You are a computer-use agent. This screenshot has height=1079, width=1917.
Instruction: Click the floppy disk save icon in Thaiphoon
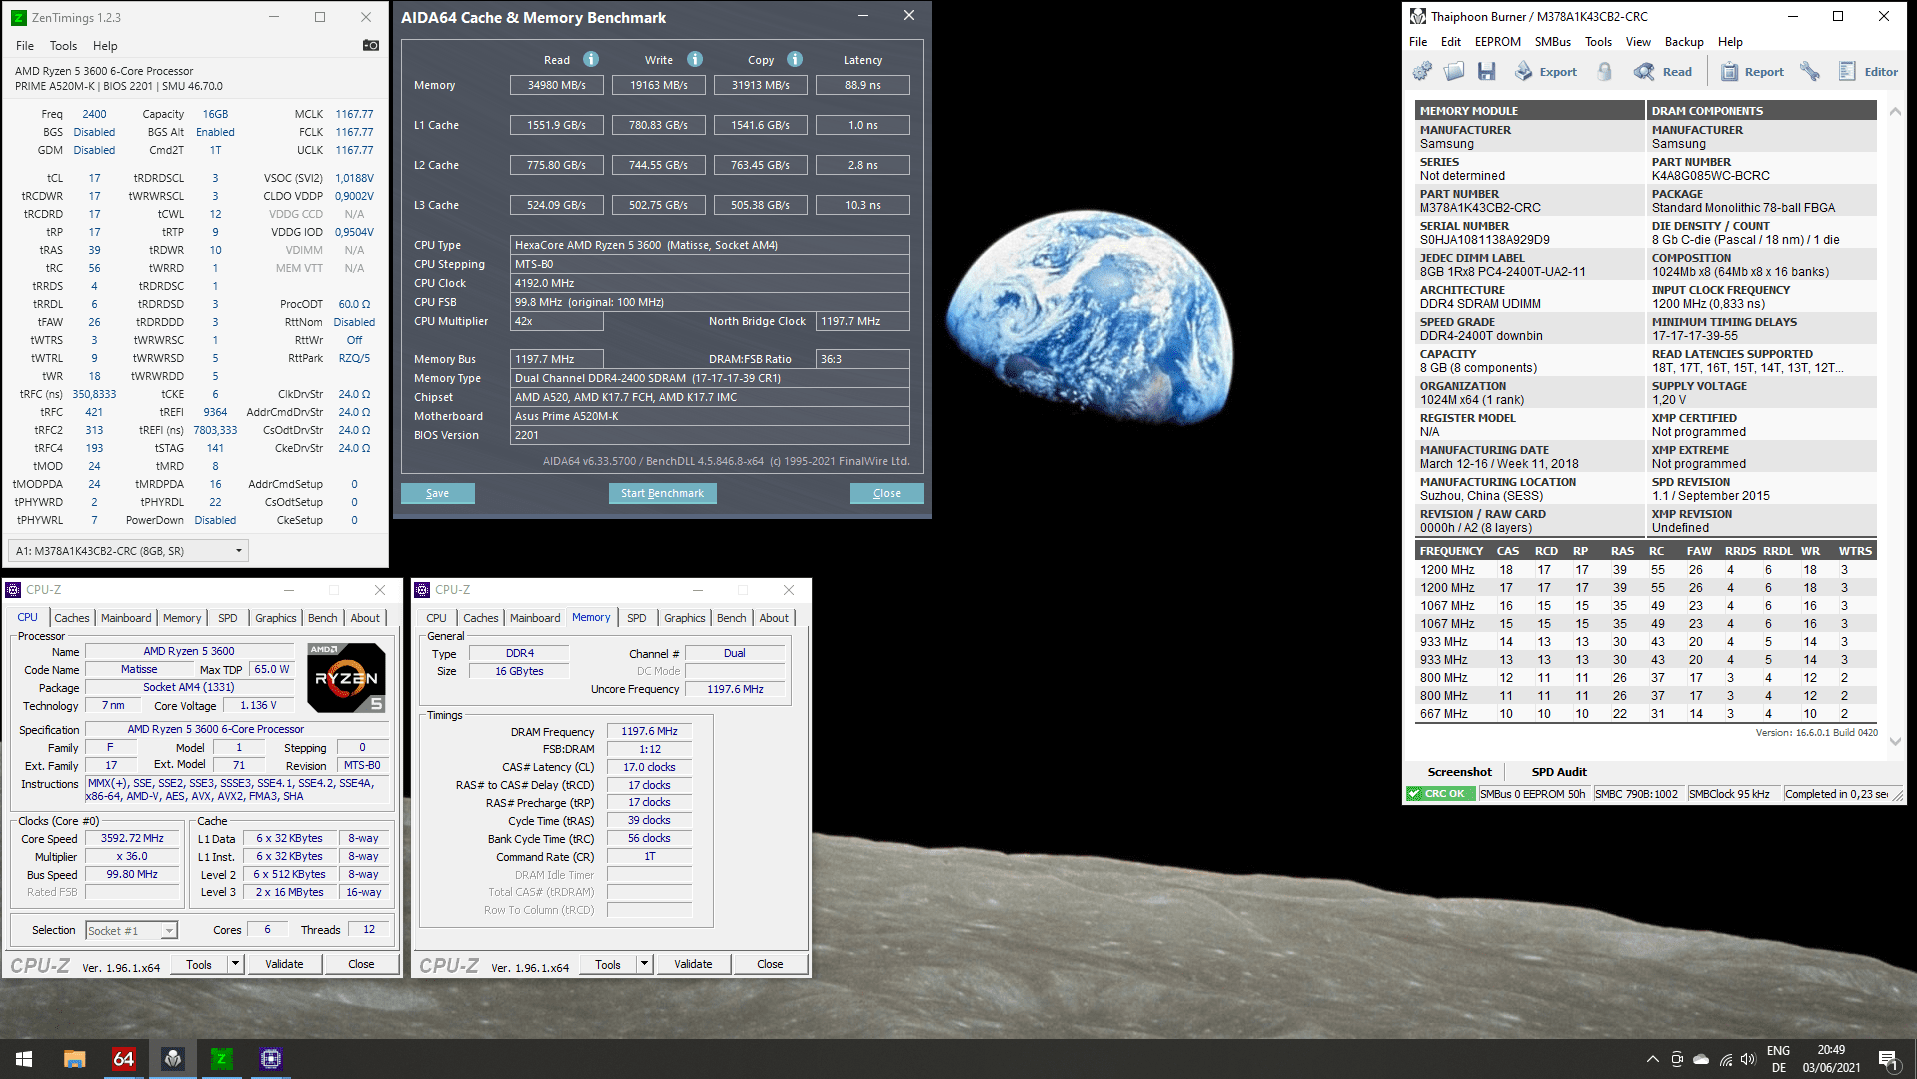[1487, 72]
